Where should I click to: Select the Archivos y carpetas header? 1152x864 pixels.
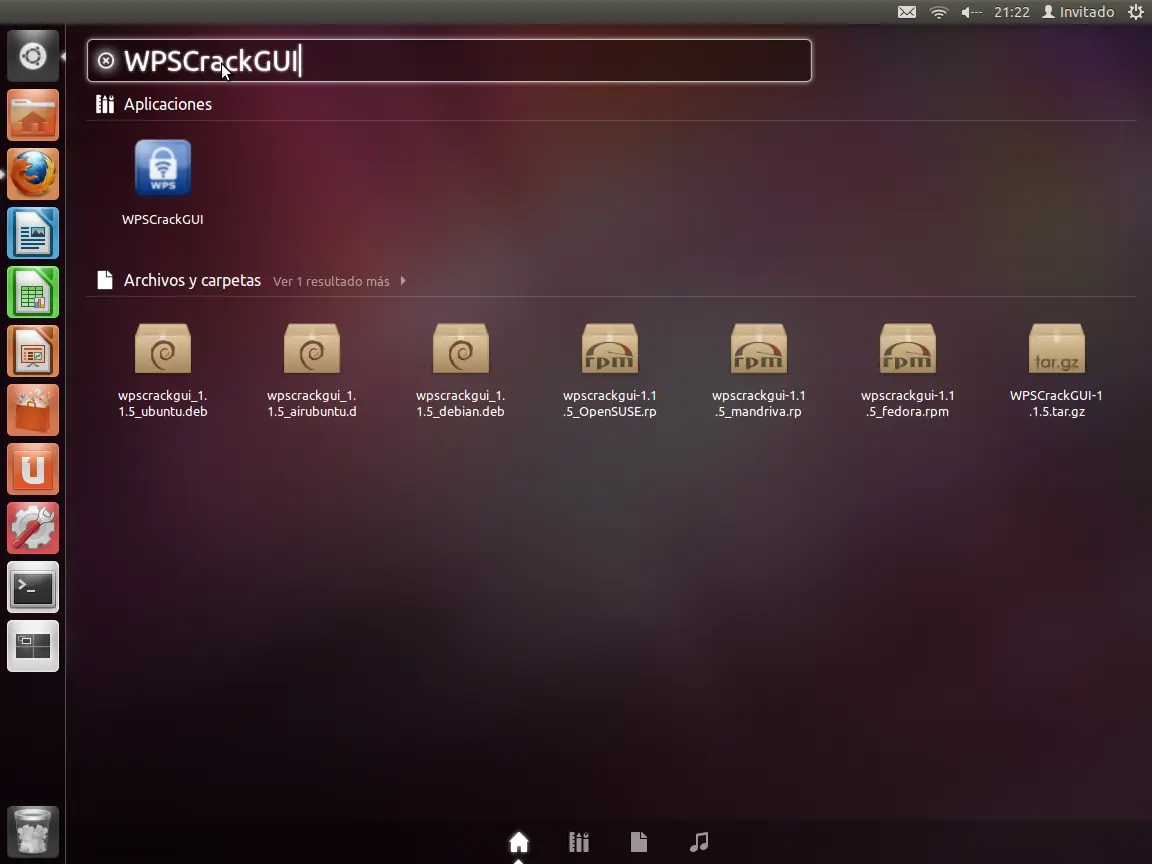pos(192,281)
